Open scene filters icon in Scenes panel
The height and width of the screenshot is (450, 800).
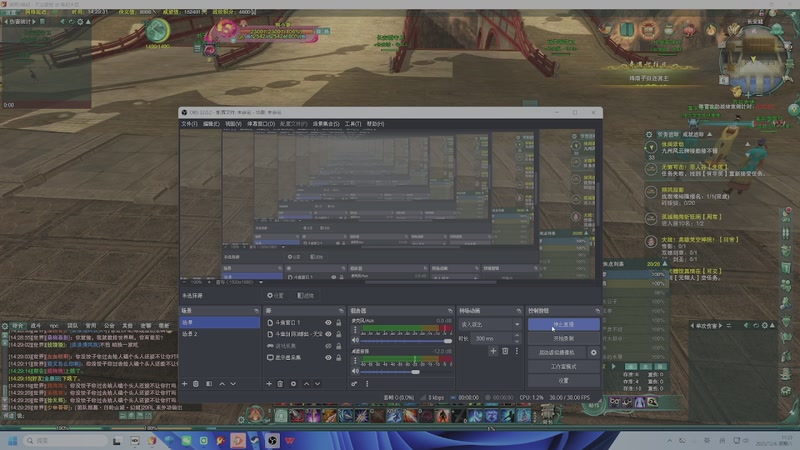[x=209, y=384]
